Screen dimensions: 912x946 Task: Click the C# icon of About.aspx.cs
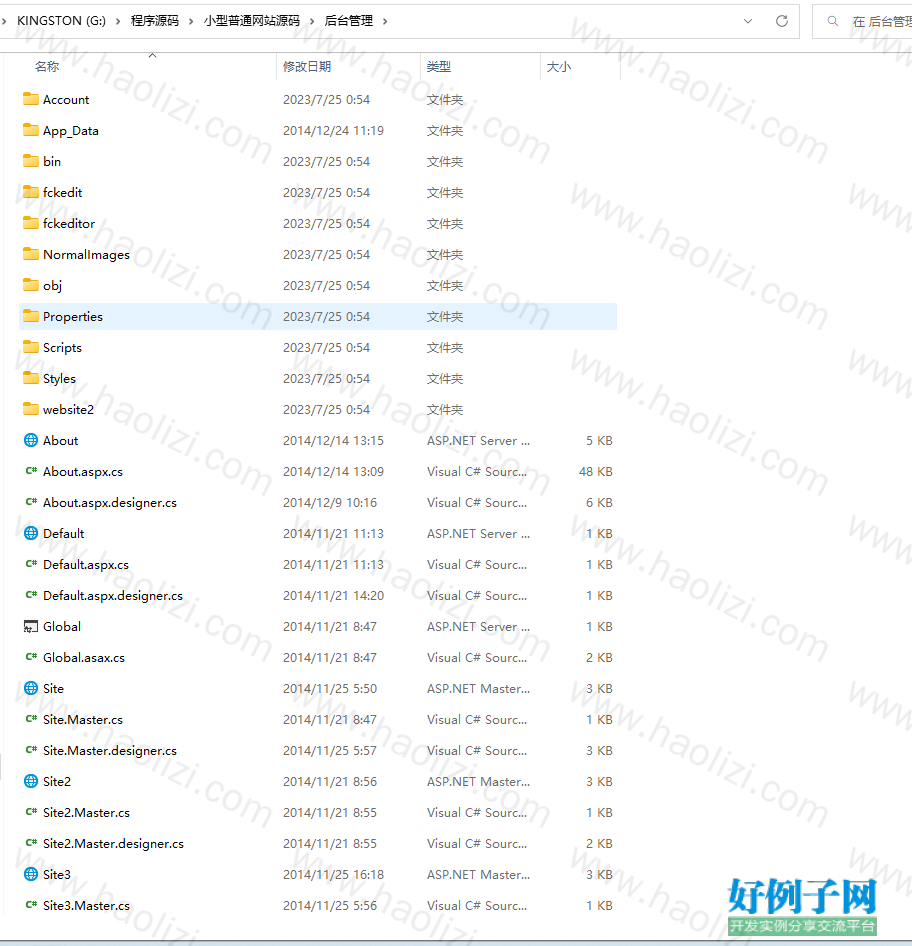pyautogui.click(x=31, y=471)
